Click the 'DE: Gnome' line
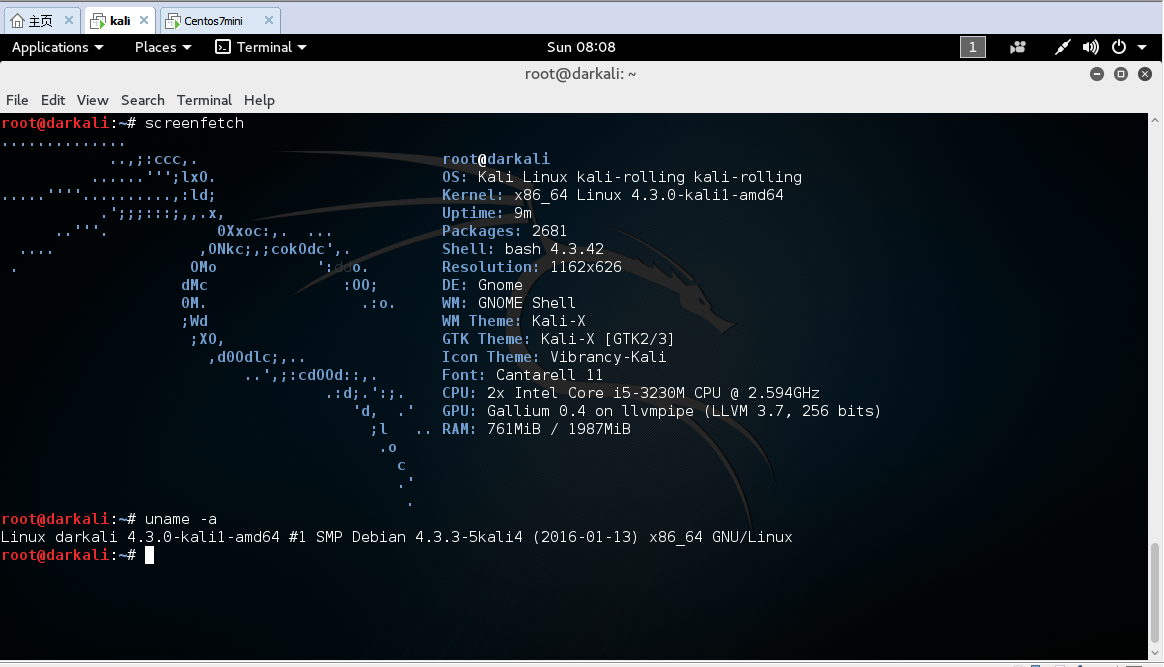This screenshot has height=667, width=1164. click(x=483, y=285)
